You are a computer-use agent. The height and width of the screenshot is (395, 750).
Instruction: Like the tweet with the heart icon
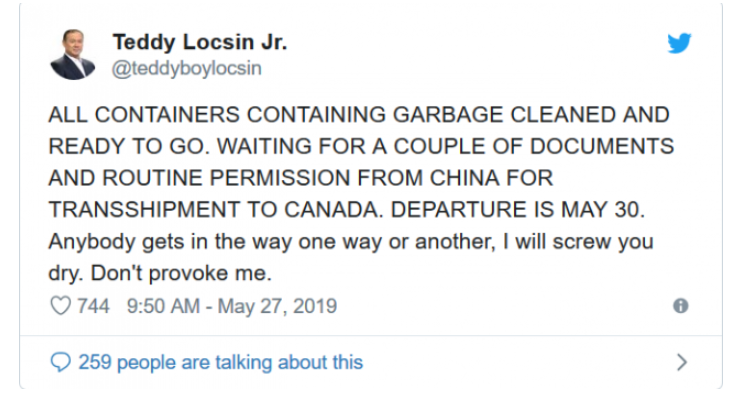tap(61, 306)
